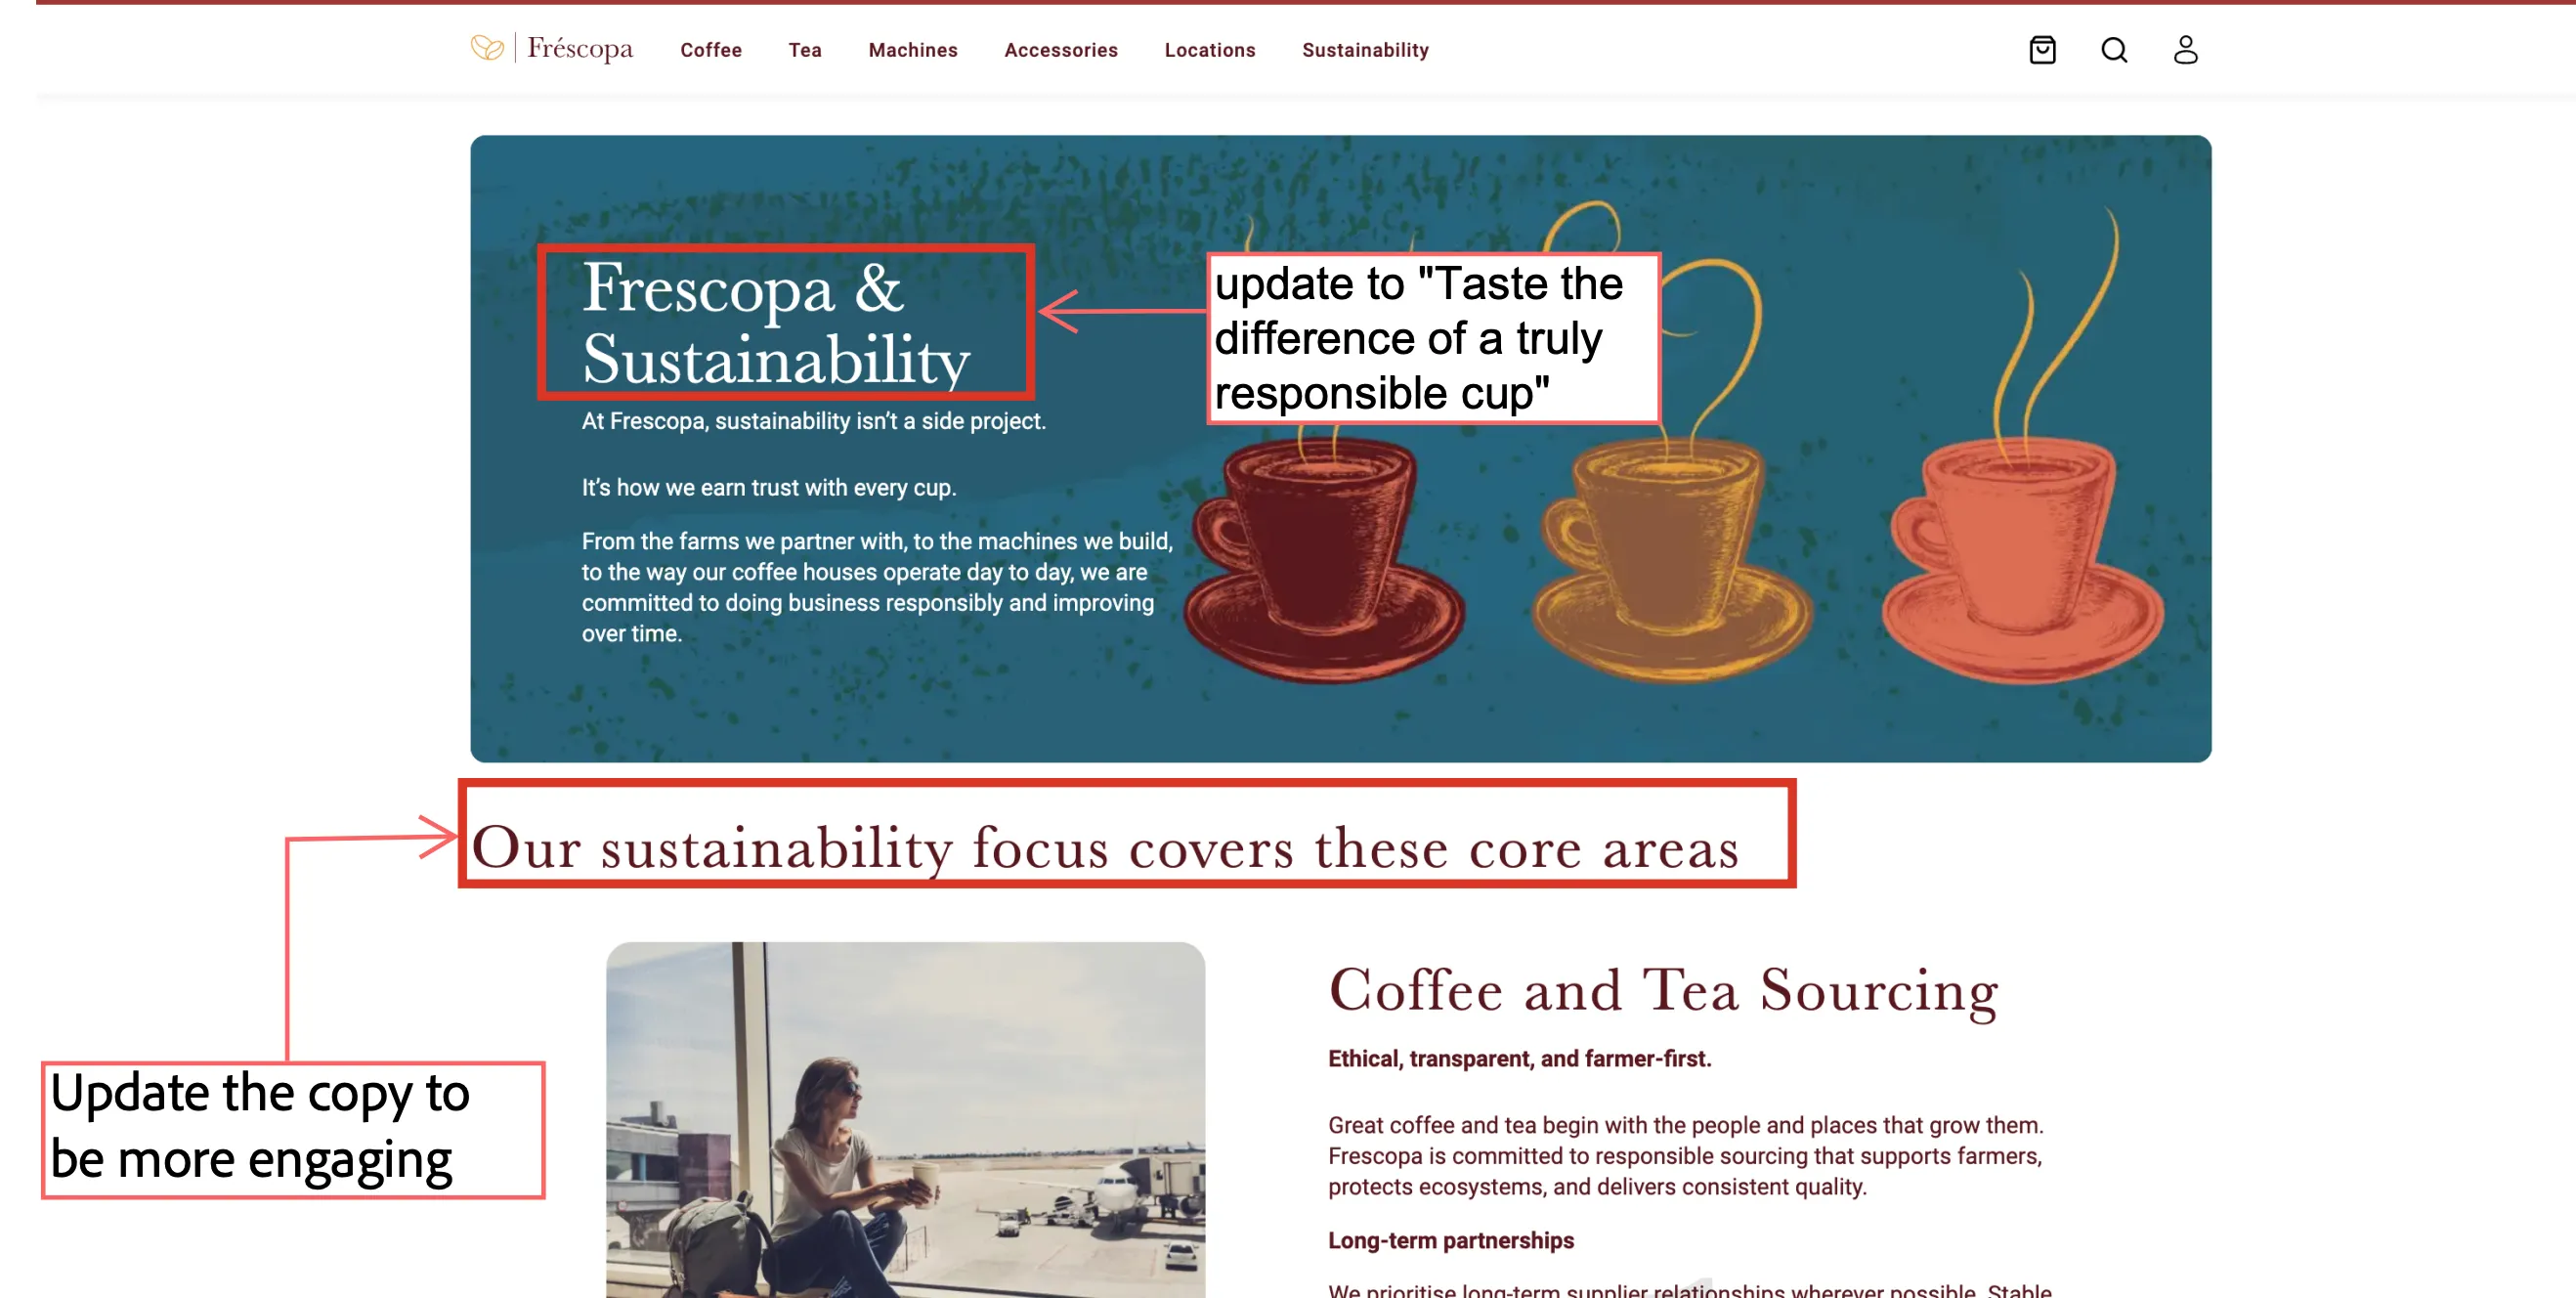Click the dark red coffee cup illustration

pyautogui.click(x=1325, y=558)
